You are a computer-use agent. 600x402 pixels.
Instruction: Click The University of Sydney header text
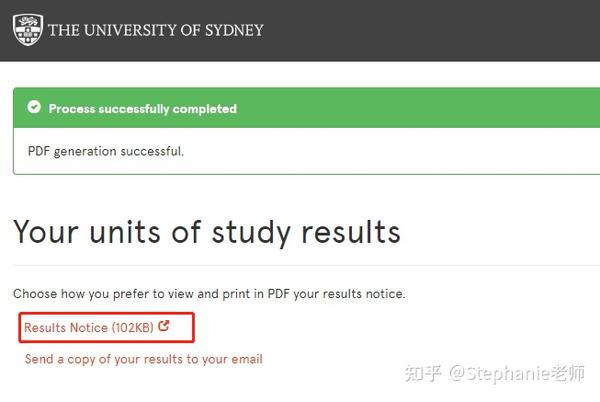(156, 30)
